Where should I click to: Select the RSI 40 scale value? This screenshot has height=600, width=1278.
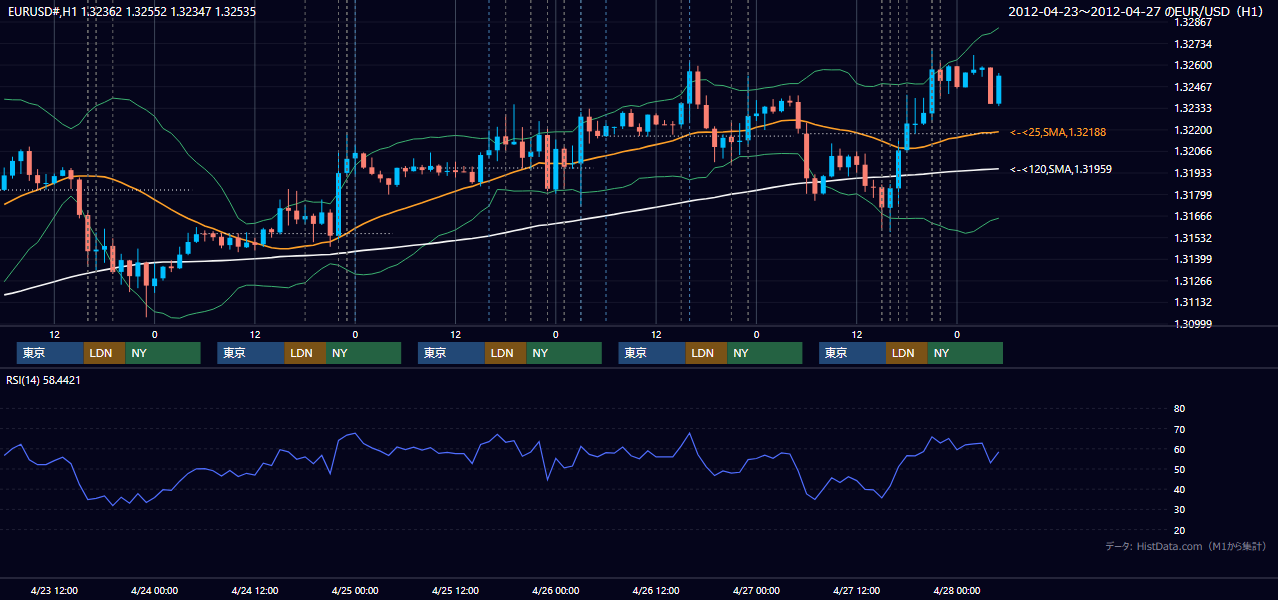point(1179,489)
